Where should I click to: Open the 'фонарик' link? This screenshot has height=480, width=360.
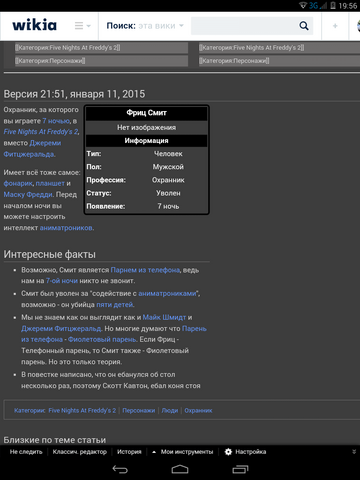coord(18,184)
